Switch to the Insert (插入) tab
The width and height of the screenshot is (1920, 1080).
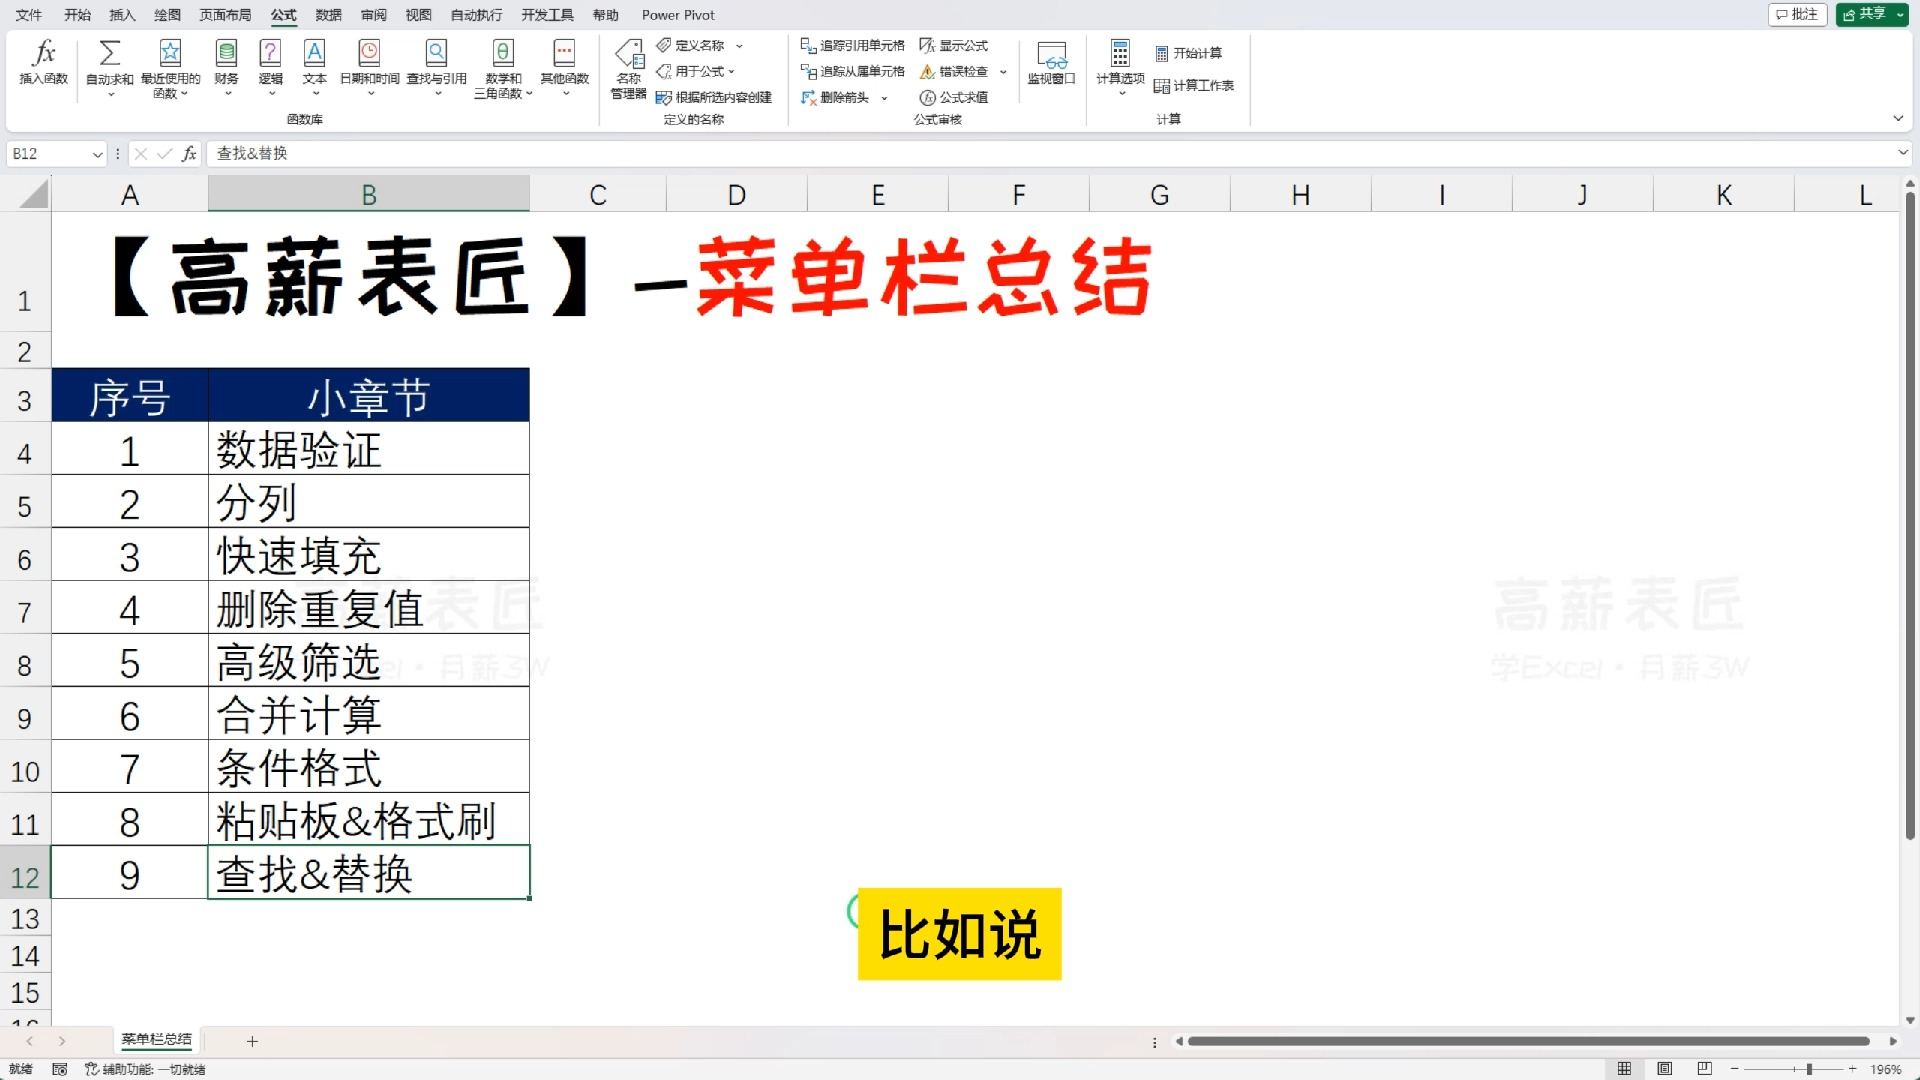click(122, 15)
